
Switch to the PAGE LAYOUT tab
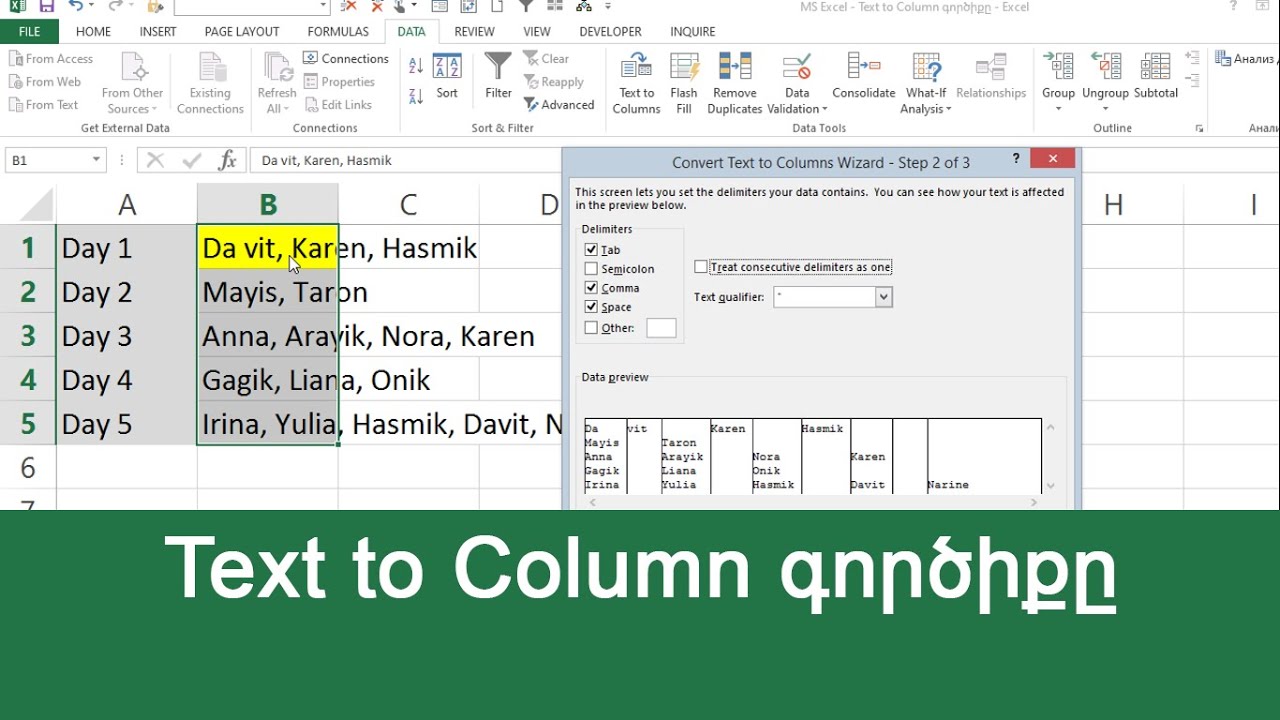240,32
